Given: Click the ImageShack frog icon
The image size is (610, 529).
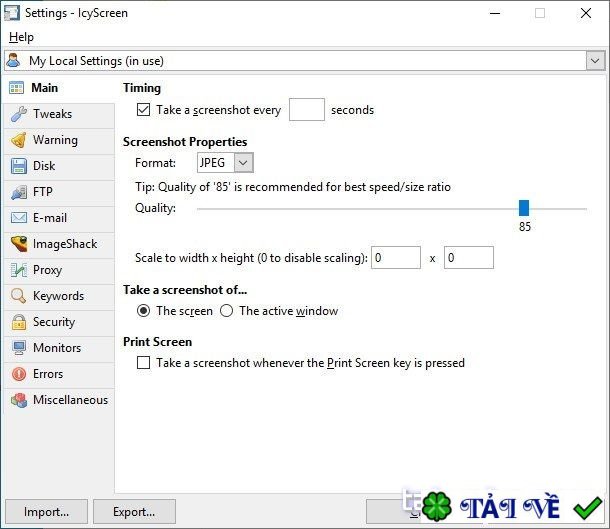Looking at the screenshot, I should [x=19, y=244].
